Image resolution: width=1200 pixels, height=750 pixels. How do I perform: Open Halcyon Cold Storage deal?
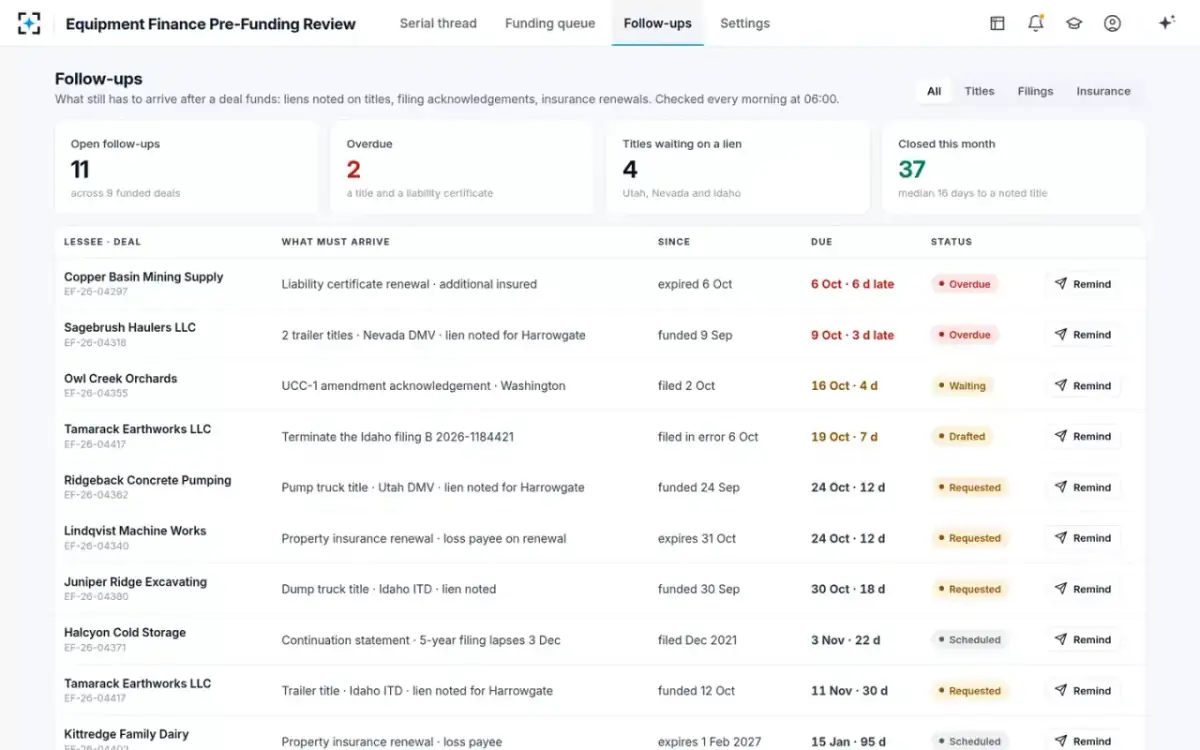coord(125,632)
